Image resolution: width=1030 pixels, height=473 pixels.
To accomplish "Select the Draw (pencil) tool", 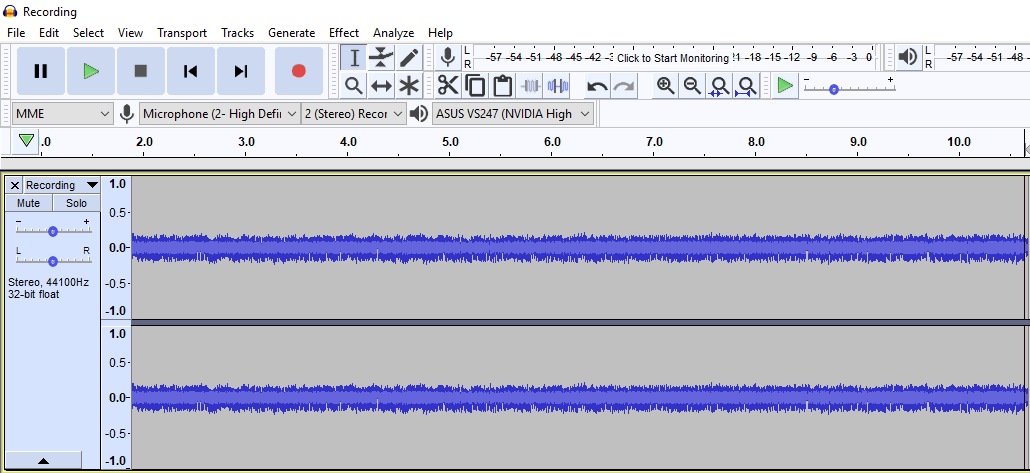I will (409, 58).
